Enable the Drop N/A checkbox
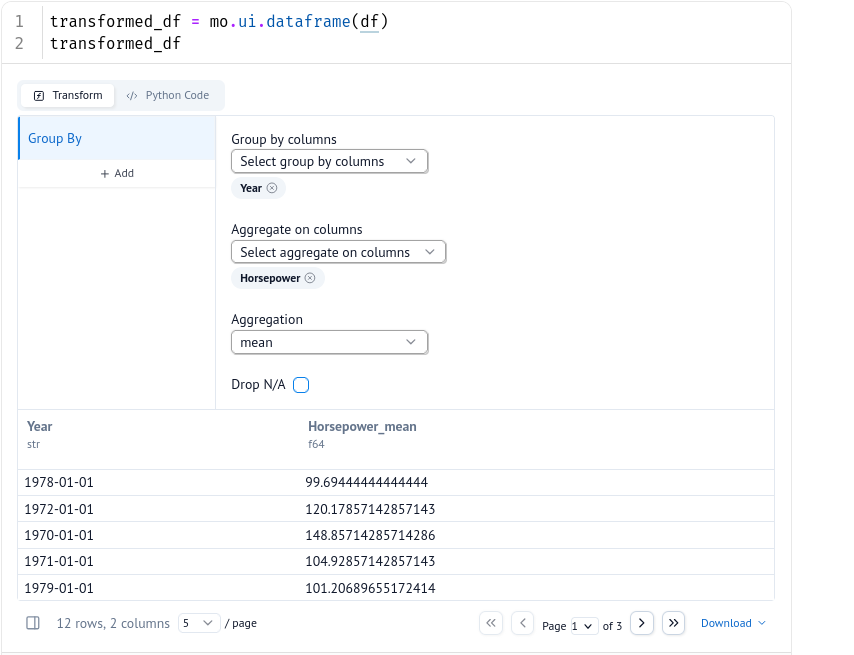 (x=301, y=385)
